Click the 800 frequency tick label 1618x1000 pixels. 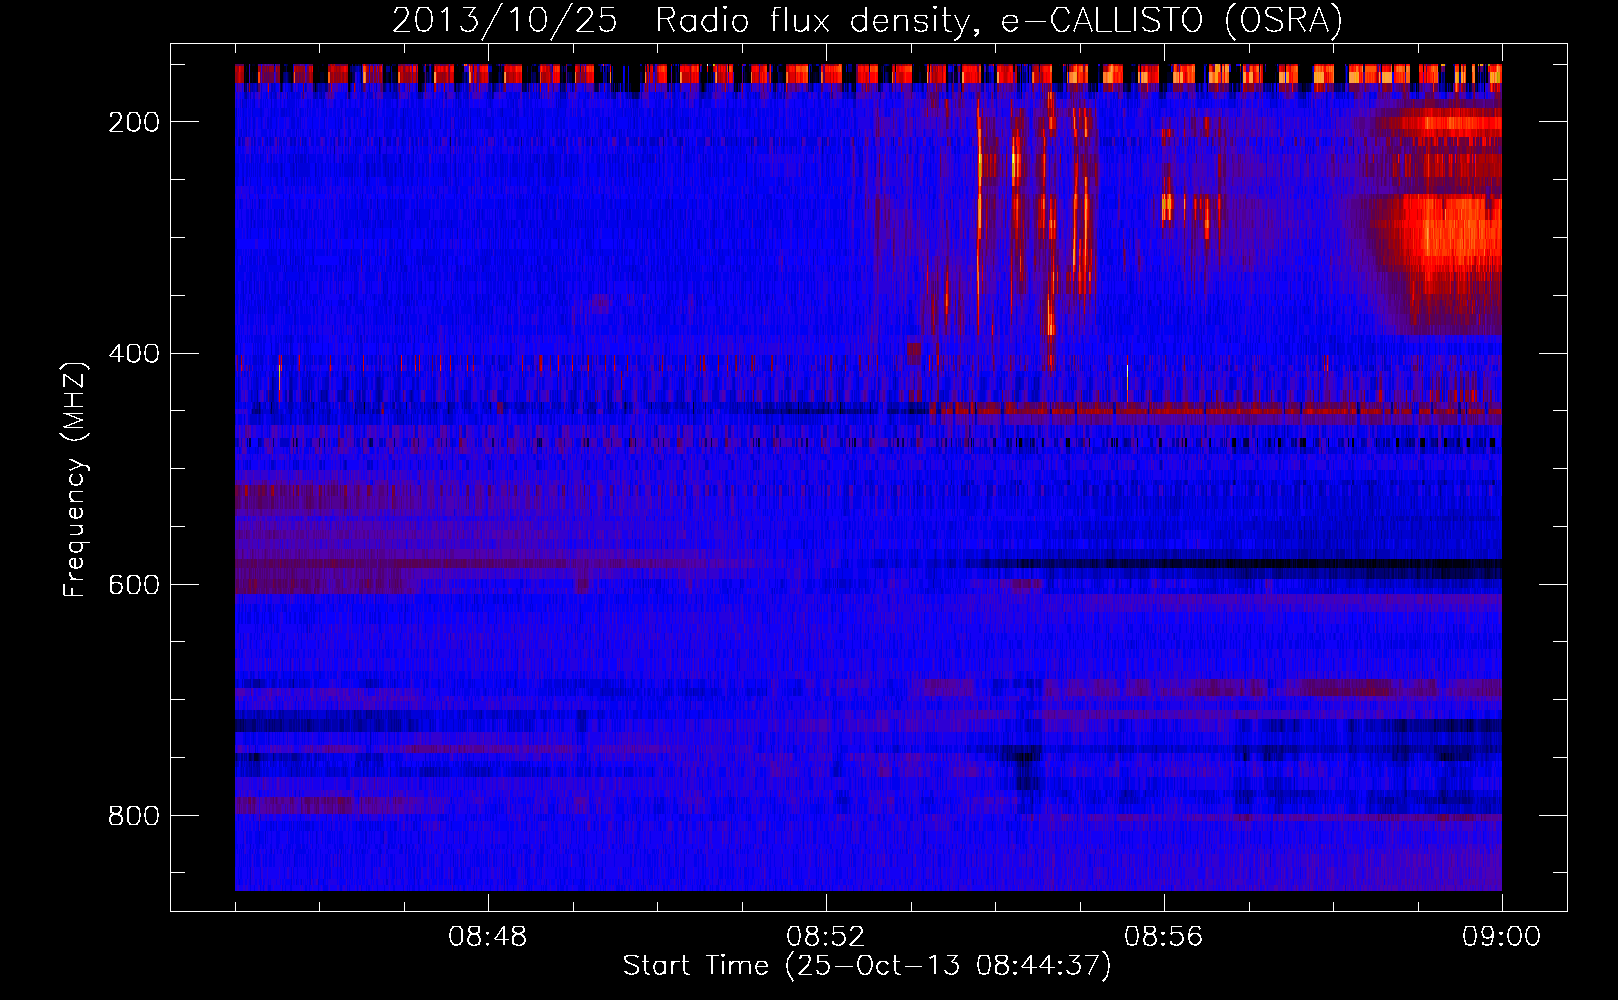pos(134,816)
